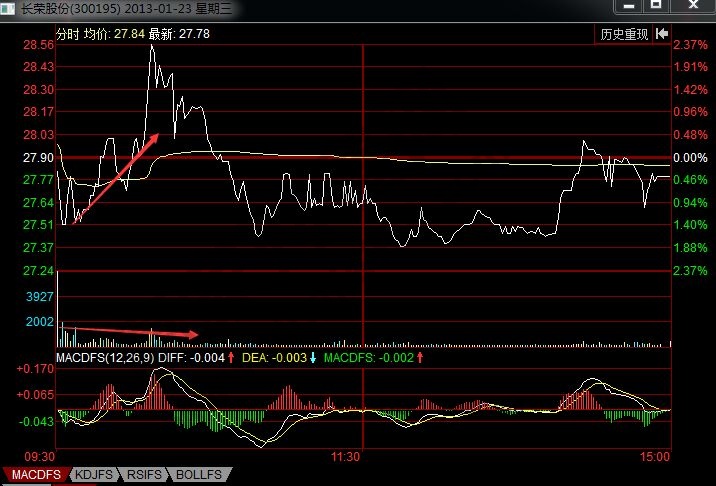
Task: Click the collapse arrow icon beside 历史重现
Action: click(x=660, y=34)
